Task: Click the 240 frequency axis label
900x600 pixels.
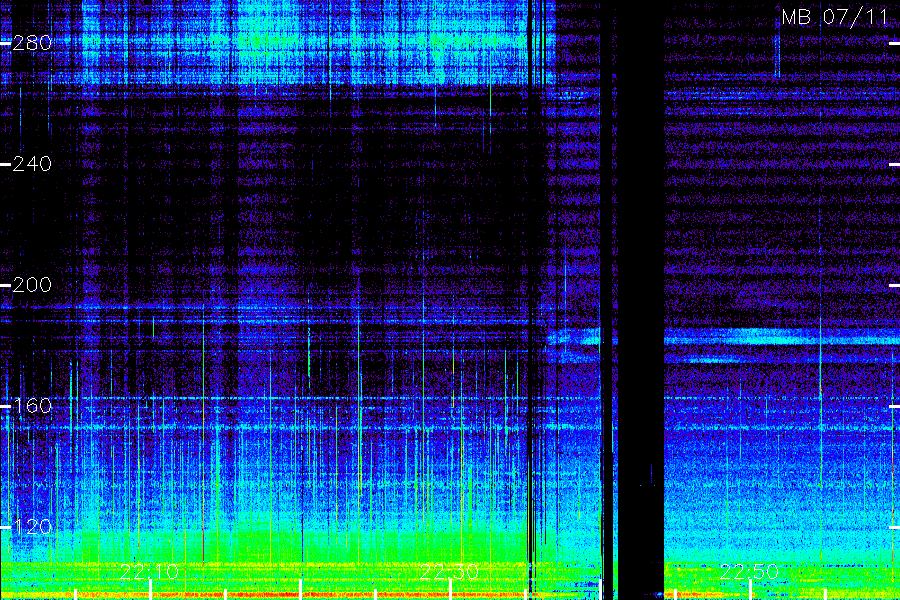Action: (32, 164)
